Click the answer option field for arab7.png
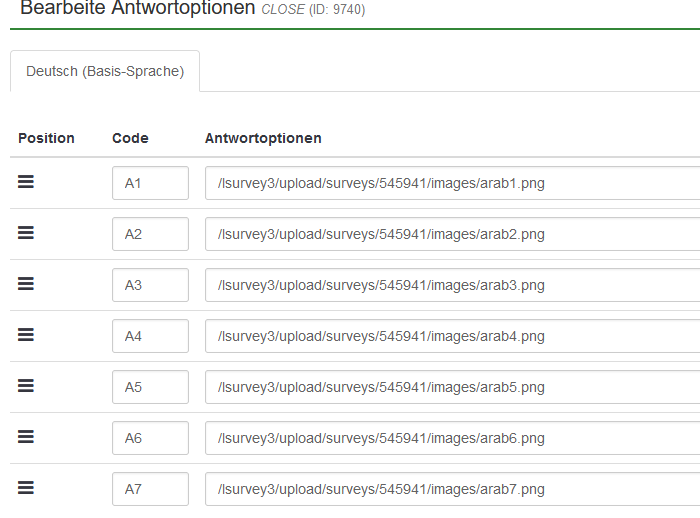Image resolution: width=700 pixels, height=518 pixels. pyautogui.click(x=452, y=490)
